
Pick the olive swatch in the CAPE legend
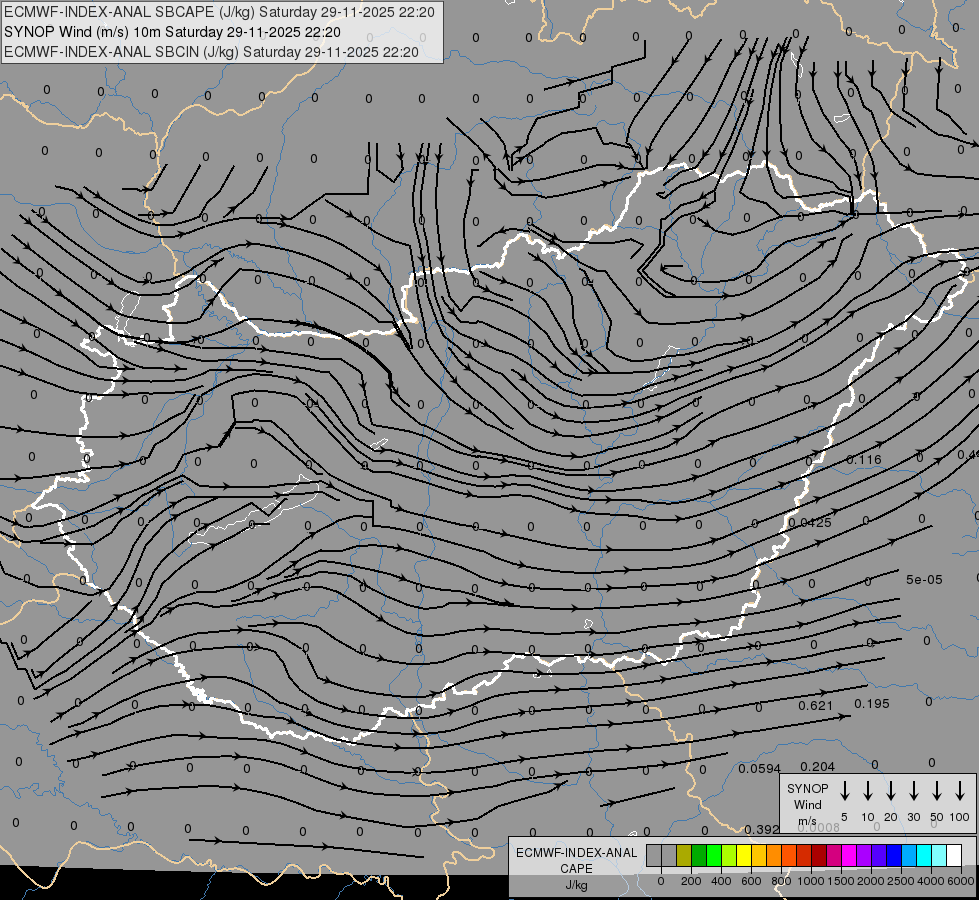pyautogui.click(x=684, y=855)
